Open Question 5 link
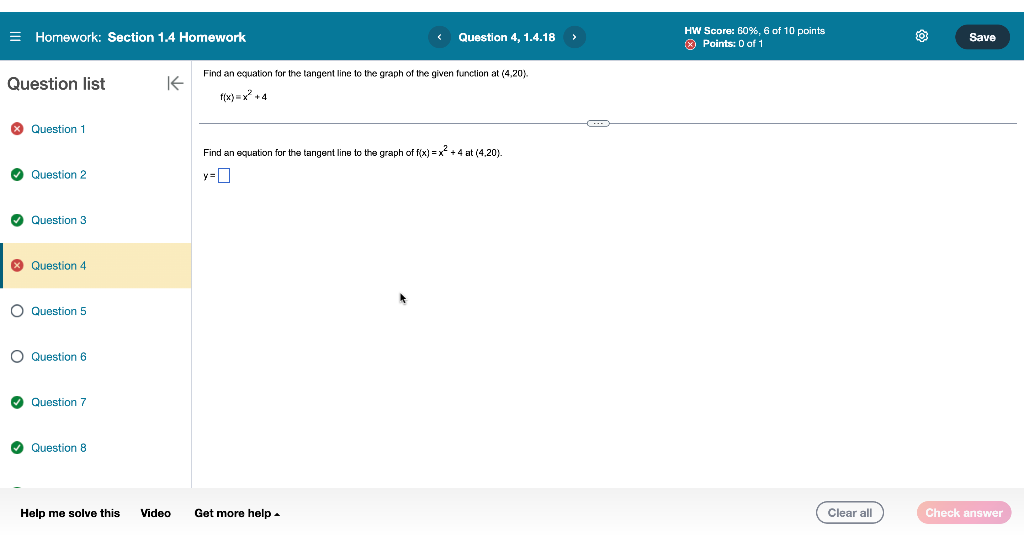 tap(59, 311)
